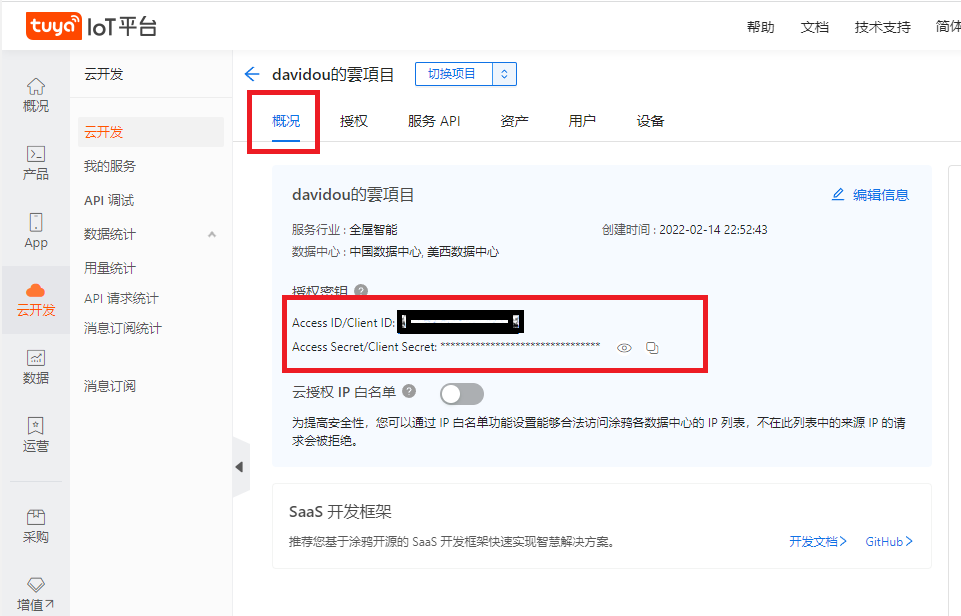Open 文档 in the top navigation
The width and height of the screenshot is (961, 616).
tap(814, 27)
